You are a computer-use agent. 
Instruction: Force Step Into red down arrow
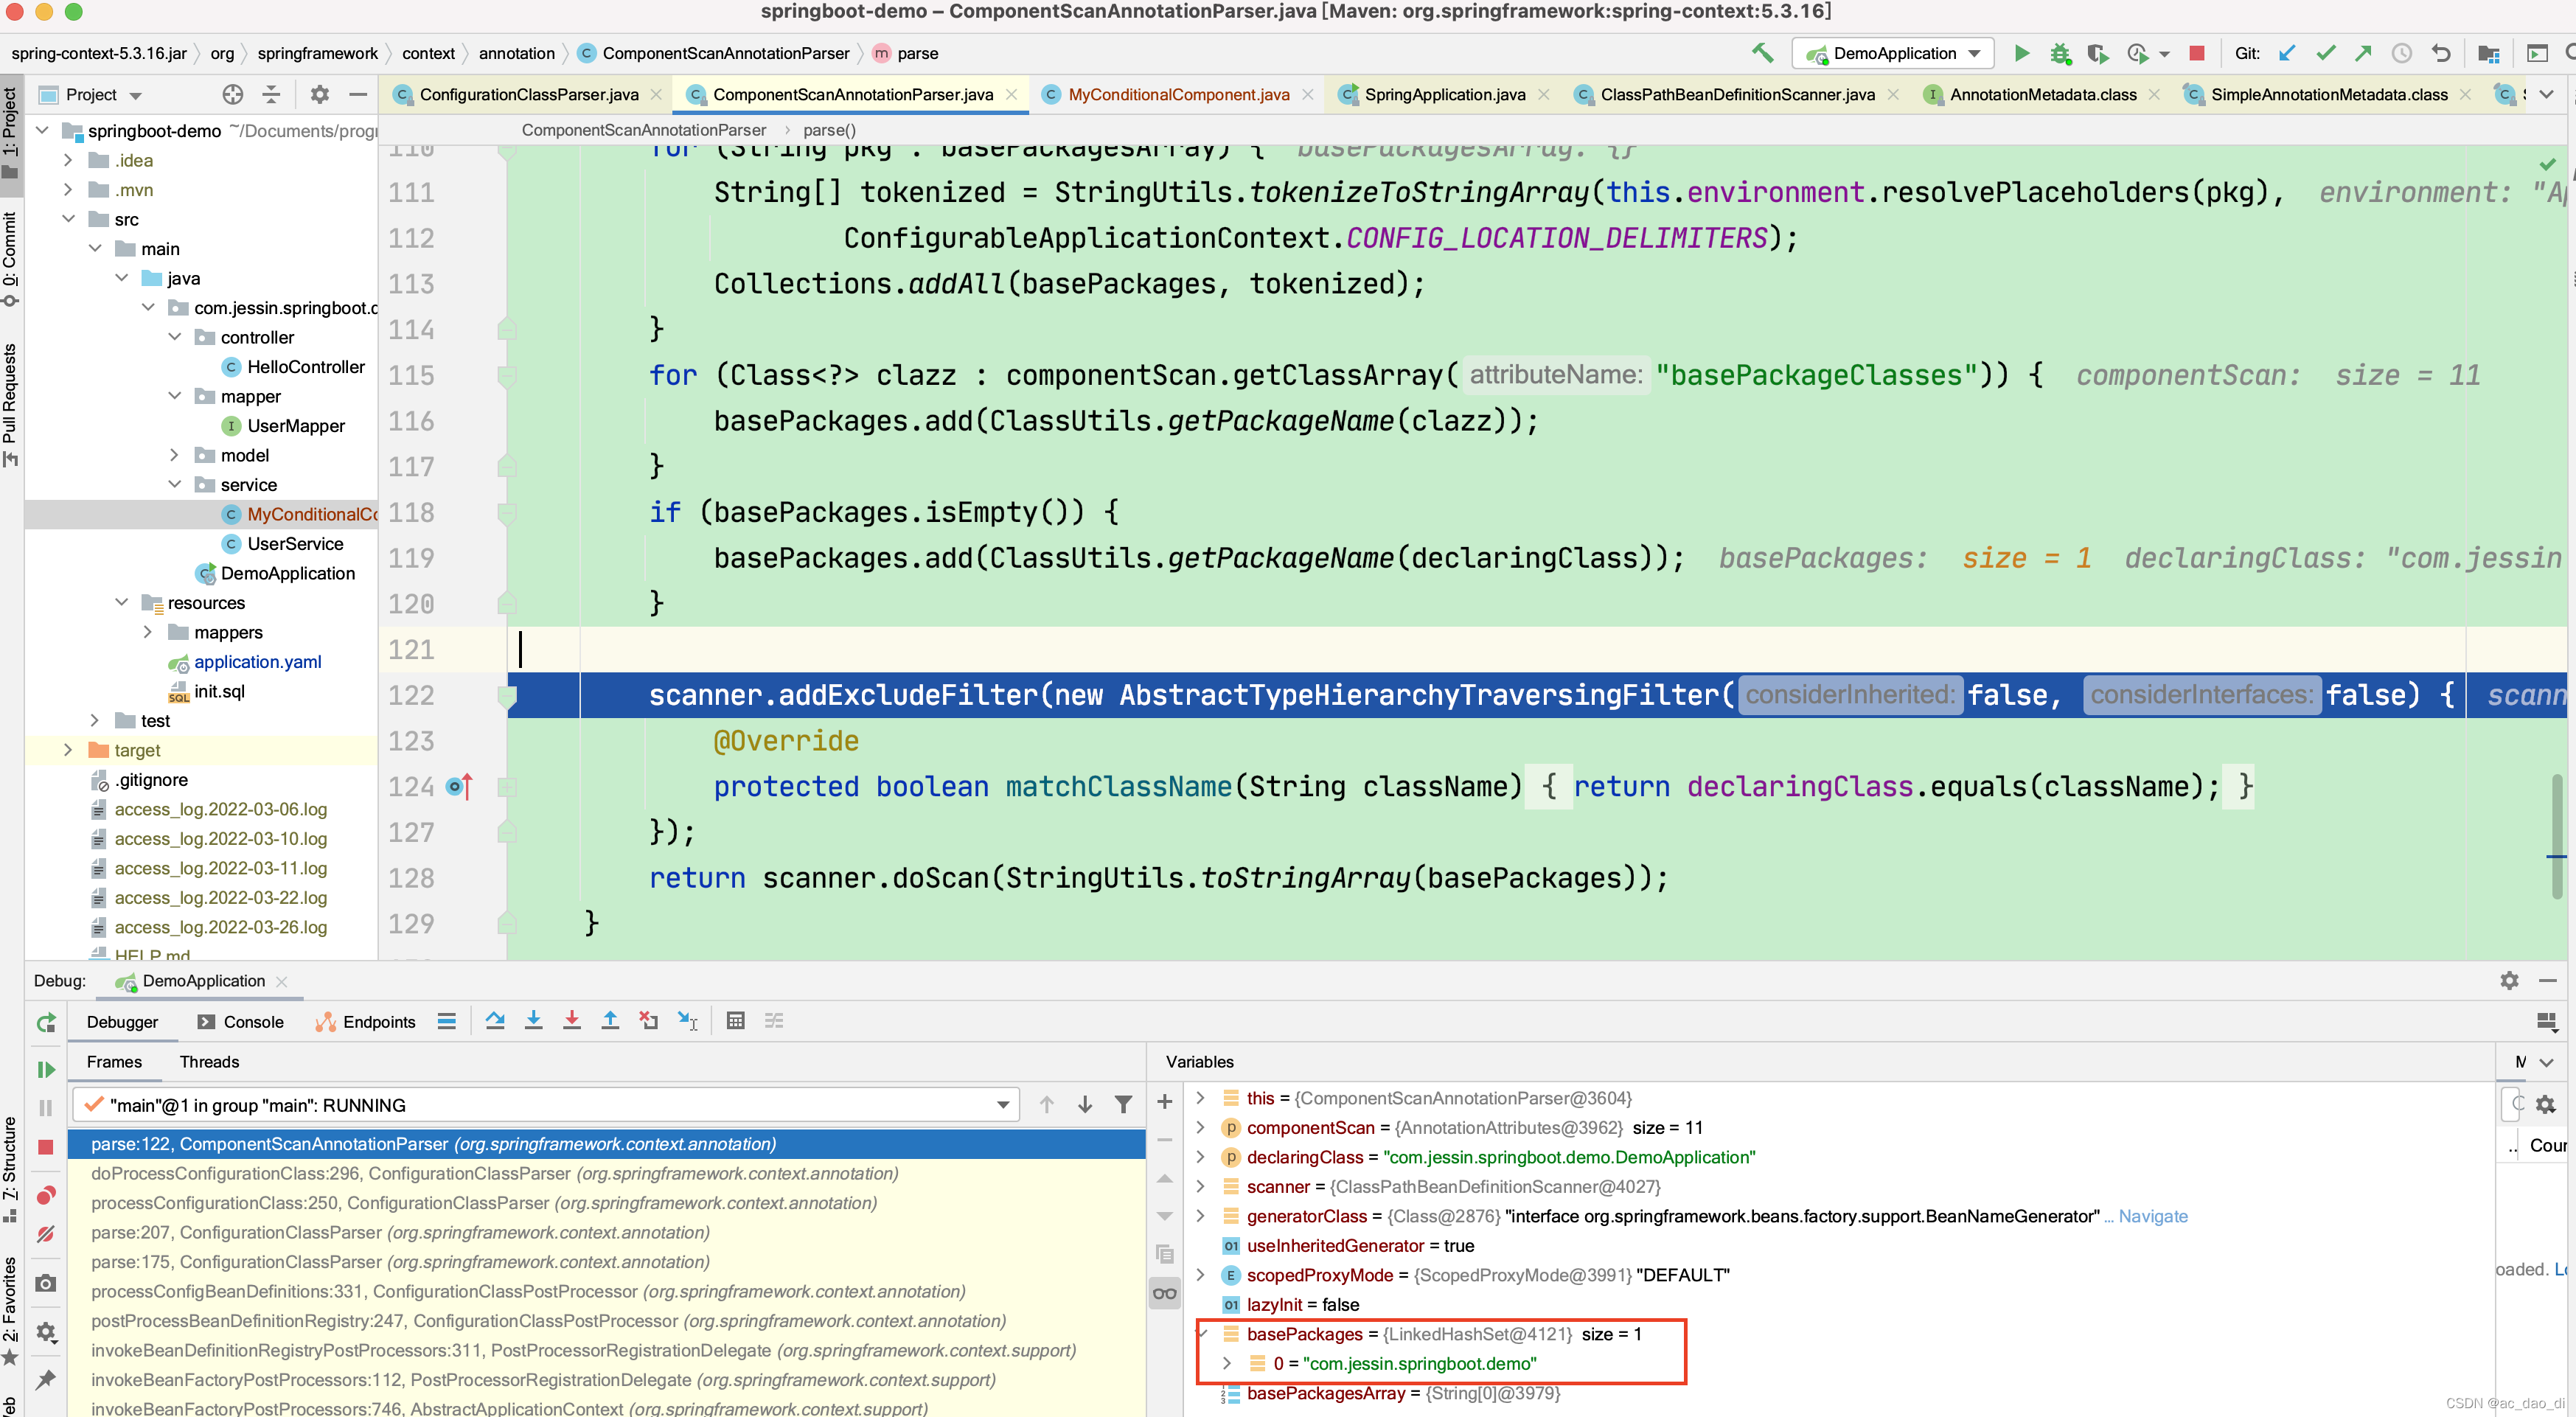point(571,1021)
